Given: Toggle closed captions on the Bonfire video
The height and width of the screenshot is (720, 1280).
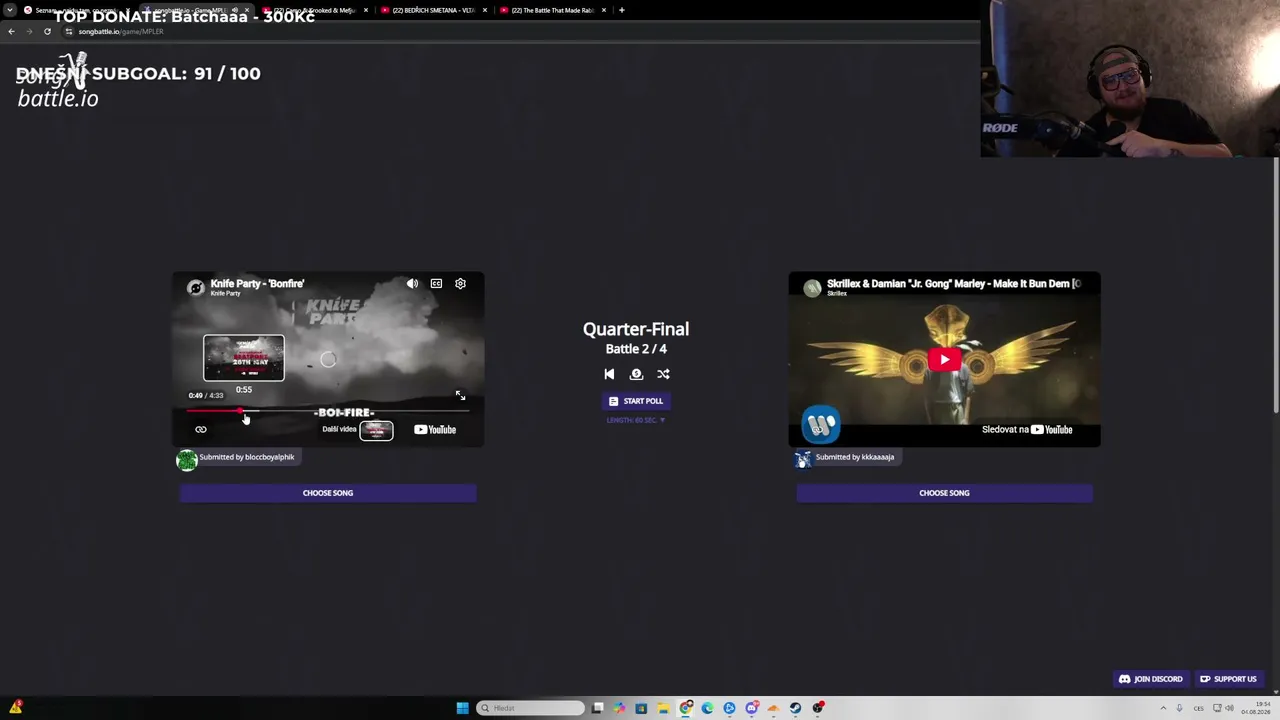Looking at the screenshot, I should point(436,284).
